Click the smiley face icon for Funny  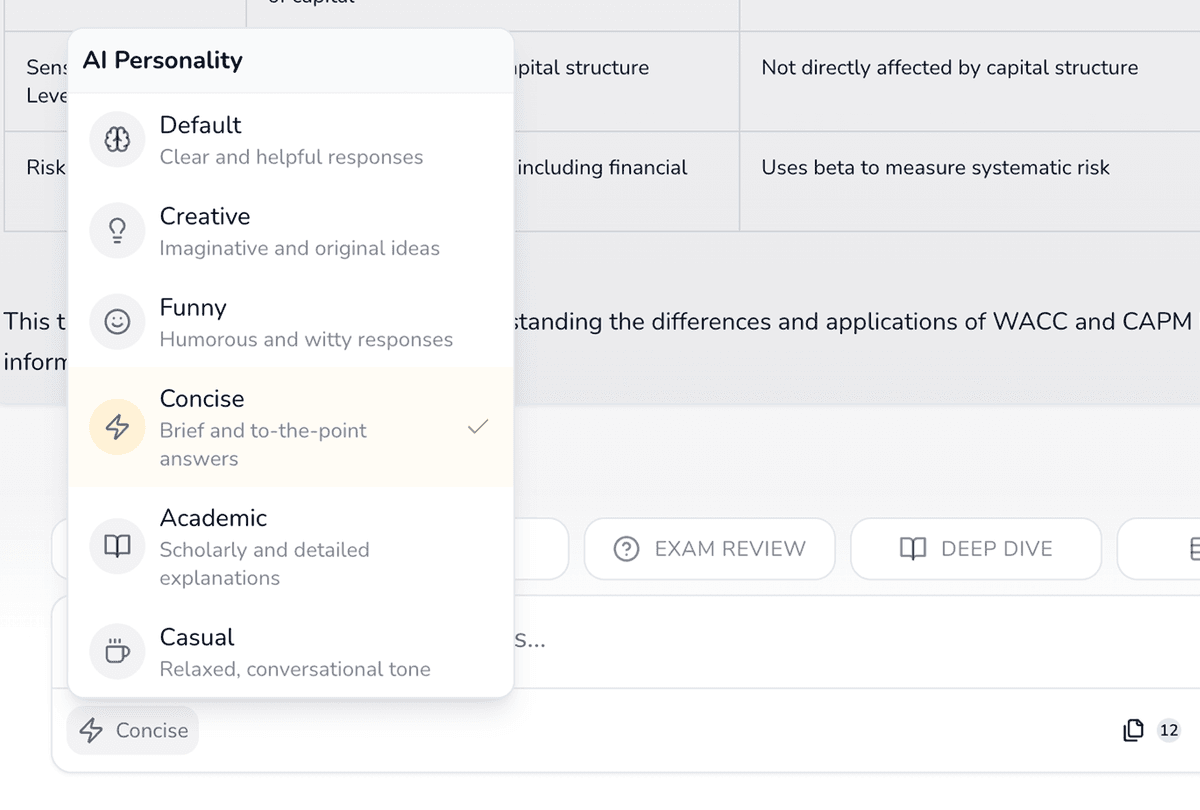click(x=118, y=322)
